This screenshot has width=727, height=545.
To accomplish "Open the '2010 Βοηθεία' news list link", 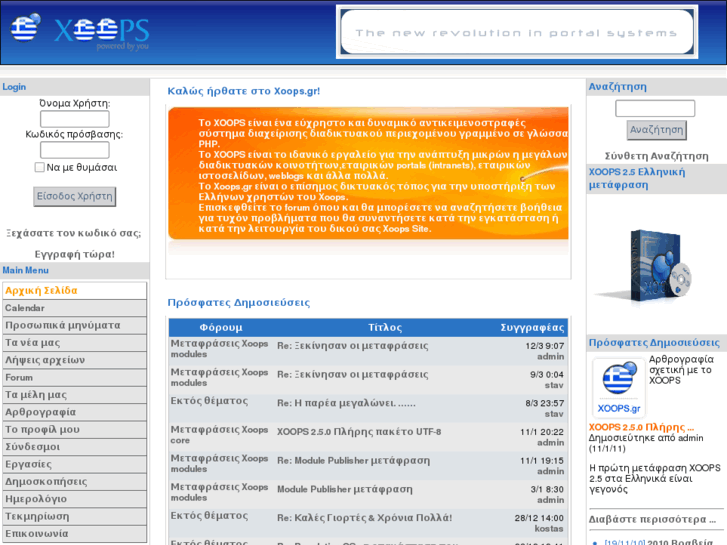I will (x=680, y=542).
